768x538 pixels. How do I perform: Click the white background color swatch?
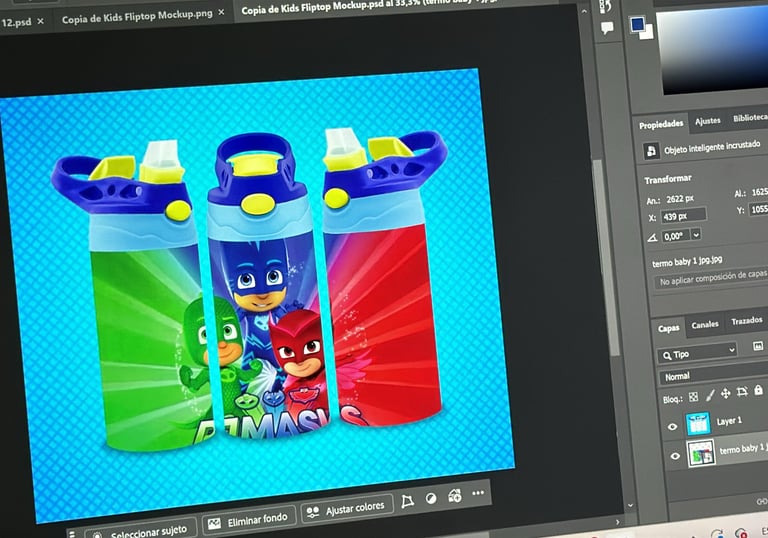[x=648, y=33]
